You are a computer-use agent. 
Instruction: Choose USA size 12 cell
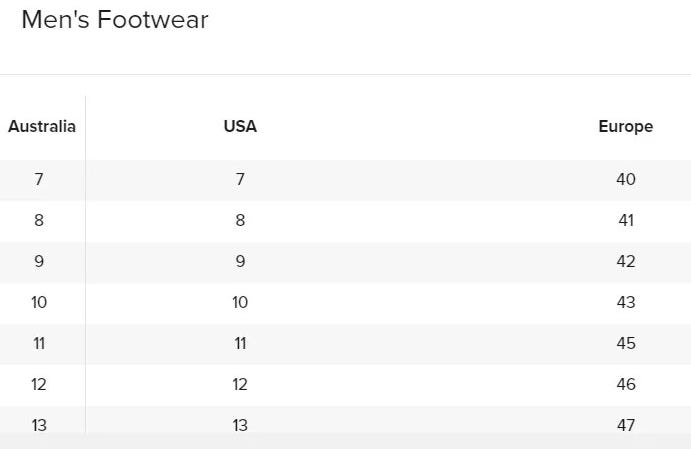coord(240,385)
